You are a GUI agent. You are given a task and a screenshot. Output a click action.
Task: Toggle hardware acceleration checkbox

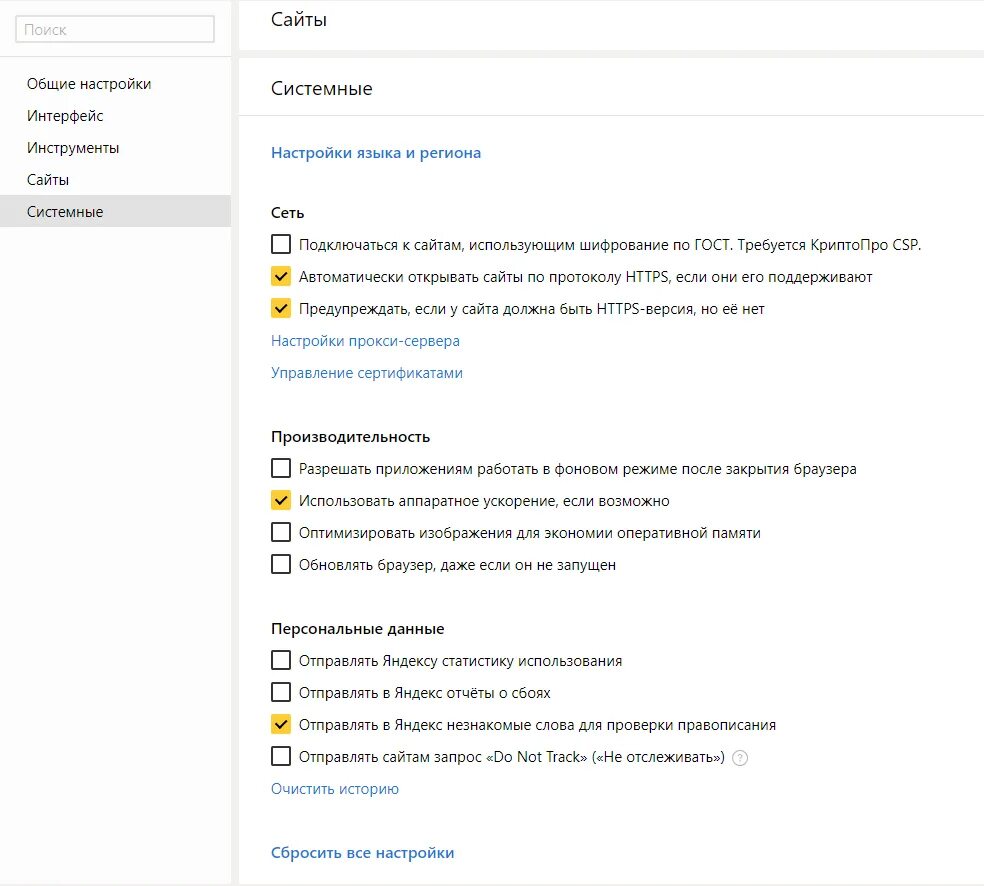coord(281,501)
